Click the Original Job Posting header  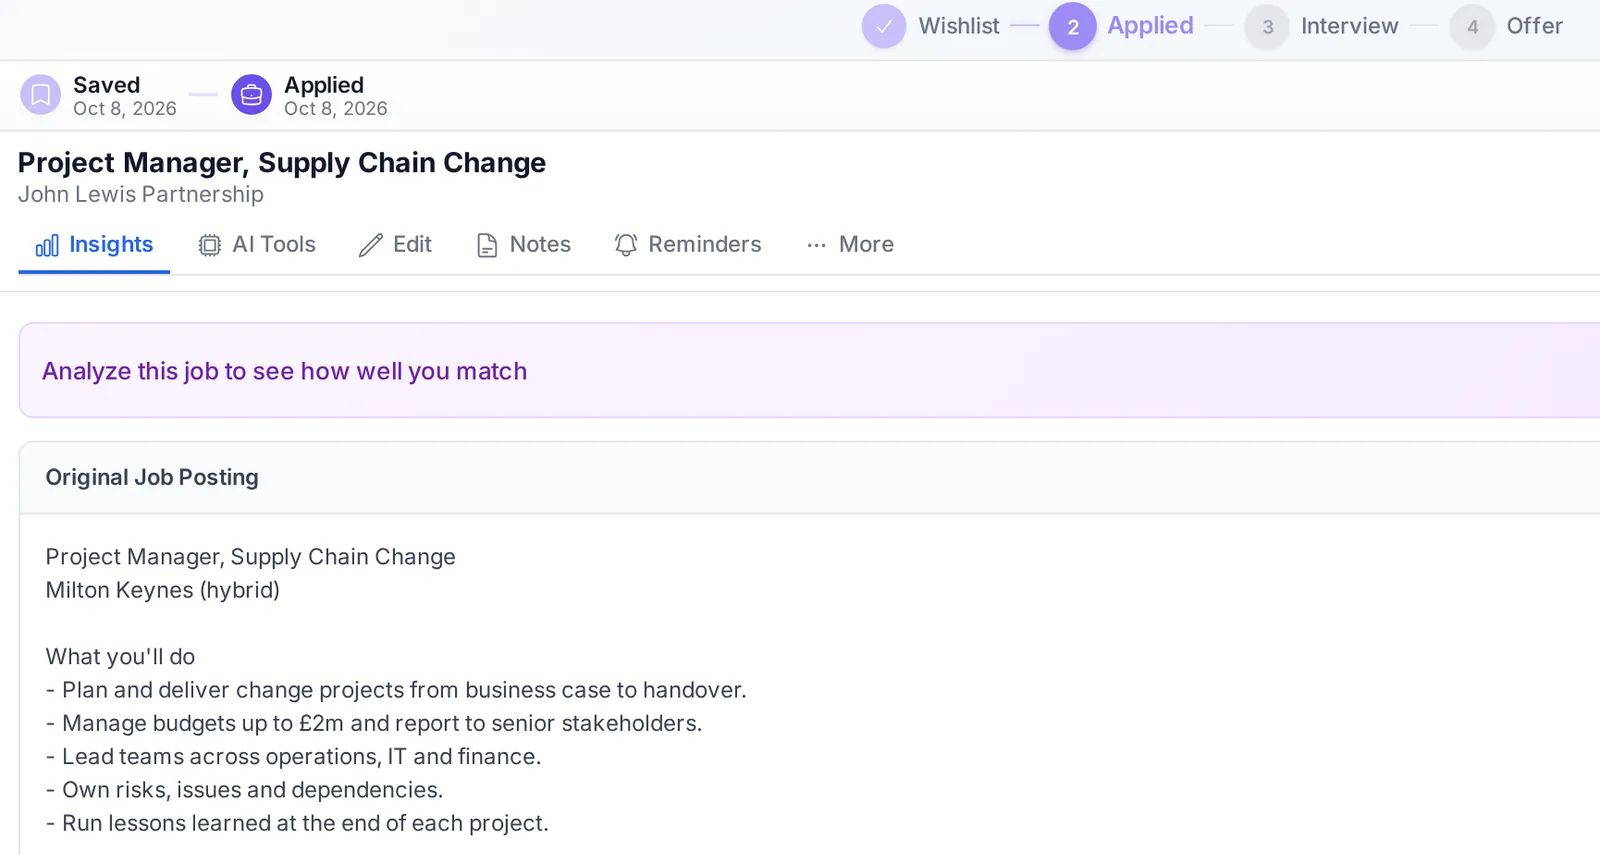pyautogui.click(x=152, y=477)
